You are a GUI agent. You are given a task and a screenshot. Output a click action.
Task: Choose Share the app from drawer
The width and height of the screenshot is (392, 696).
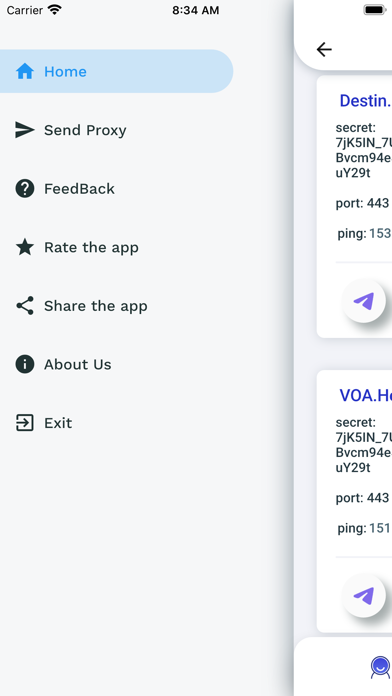click(x=117, y=305)
